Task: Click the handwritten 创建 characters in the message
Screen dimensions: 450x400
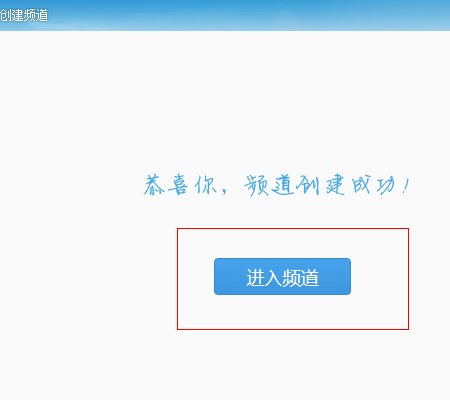Action: click(320, 184)
